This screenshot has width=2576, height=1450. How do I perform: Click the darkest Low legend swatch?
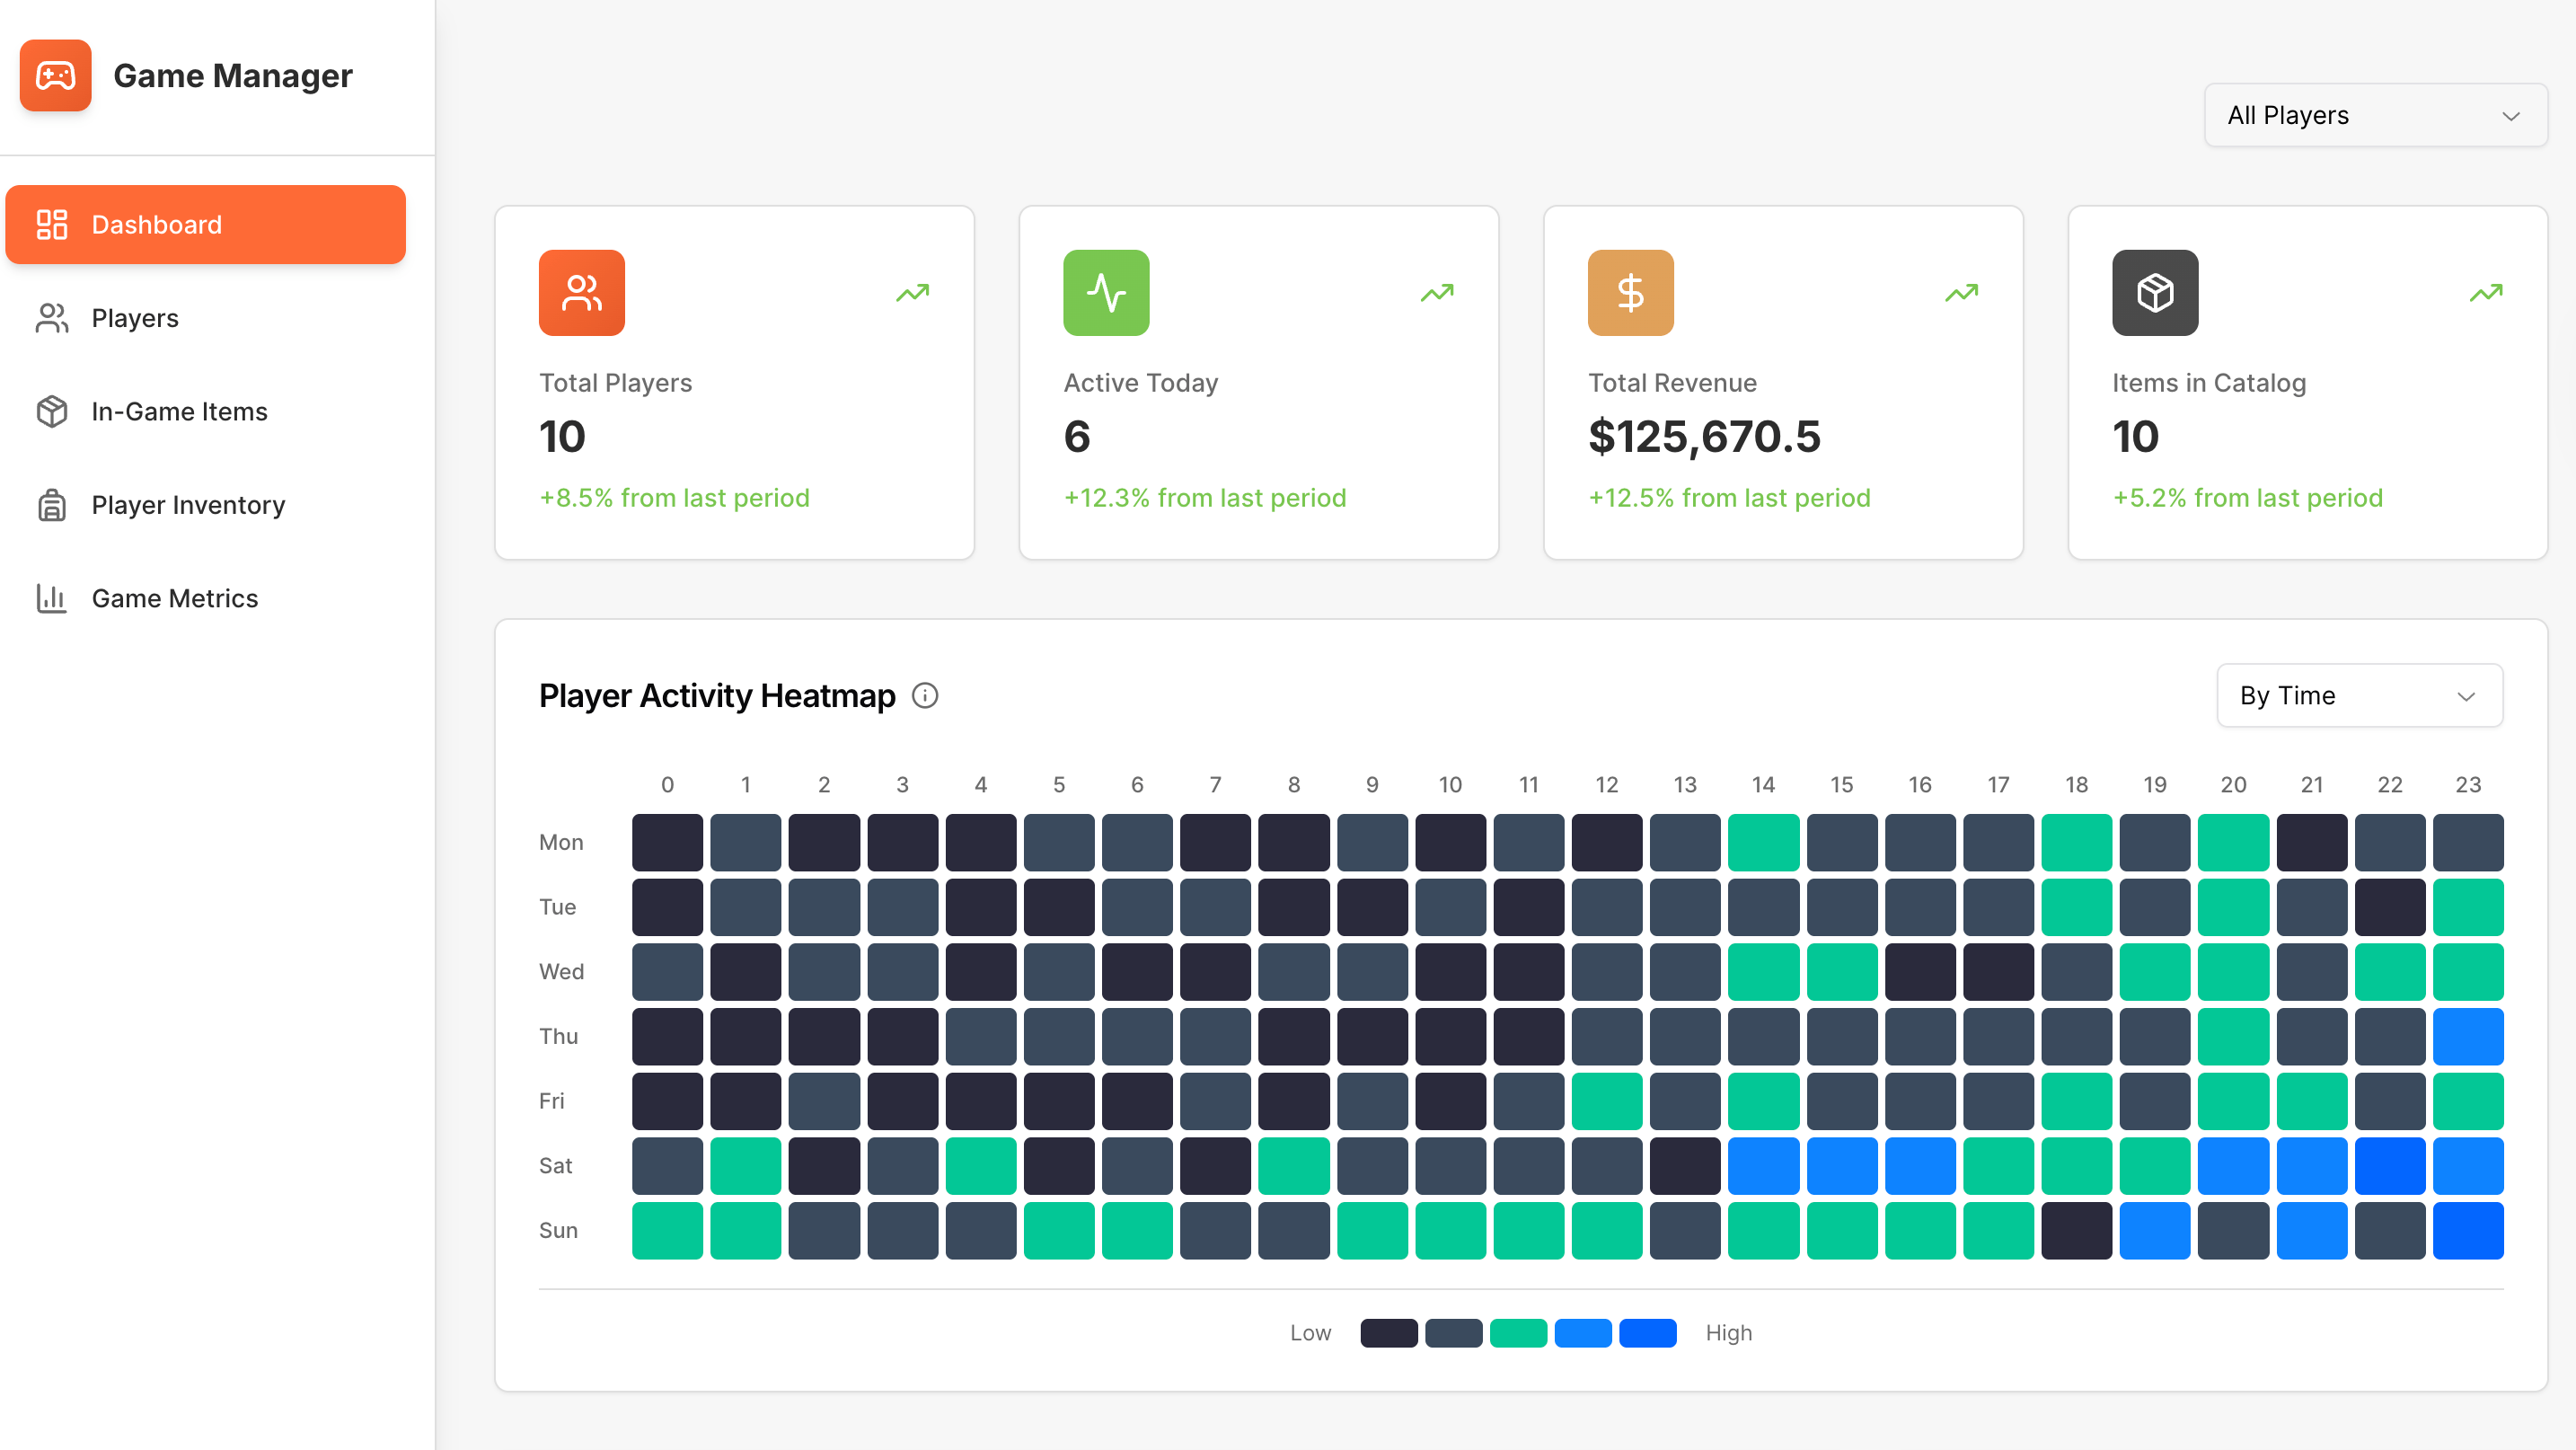click(x=1388, y=1333)
